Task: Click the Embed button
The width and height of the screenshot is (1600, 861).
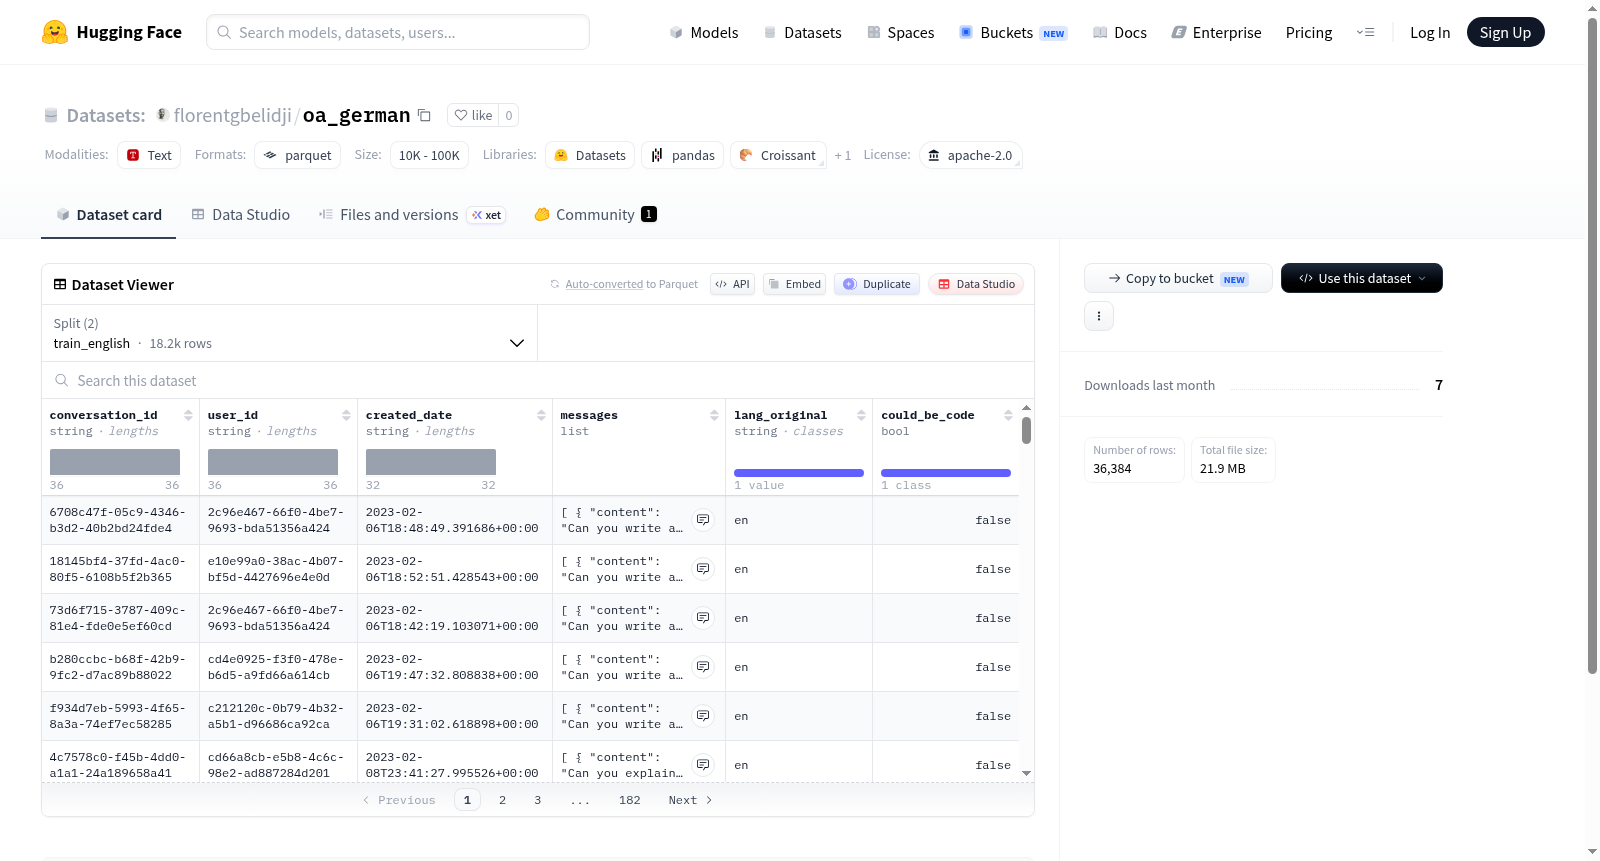Action: [x=794, y=284]
